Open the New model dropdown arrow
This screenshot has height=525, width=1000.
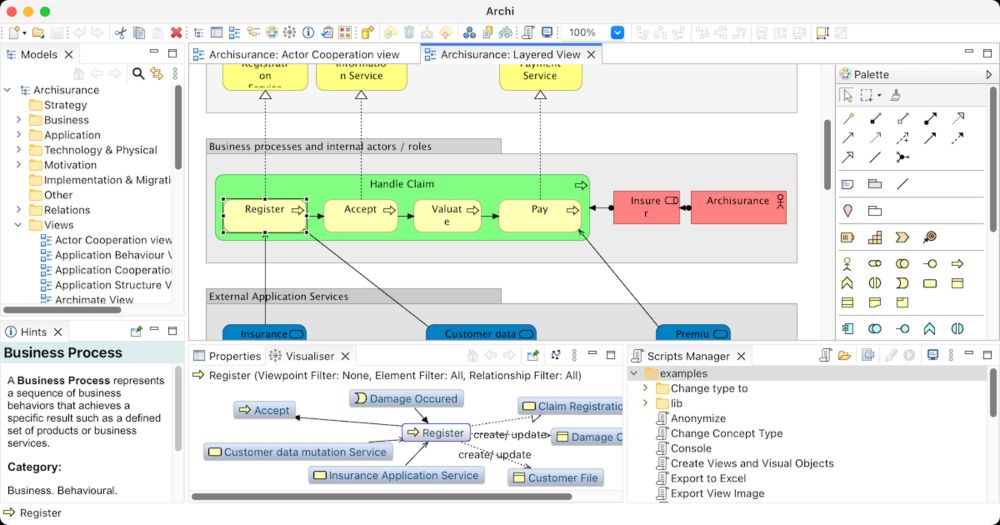[24, 33]
